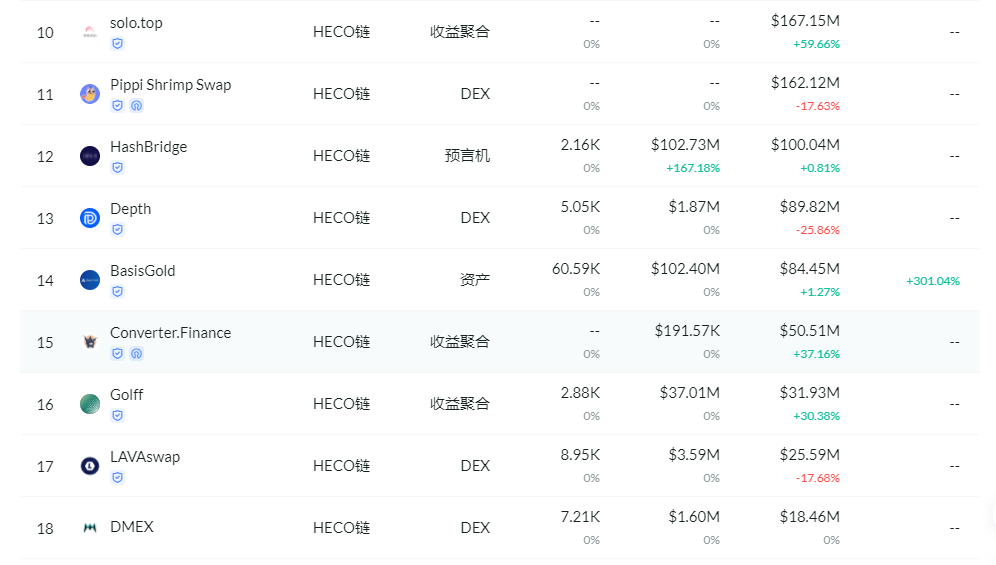Click the HashBridge project logo

coord(90,156)
